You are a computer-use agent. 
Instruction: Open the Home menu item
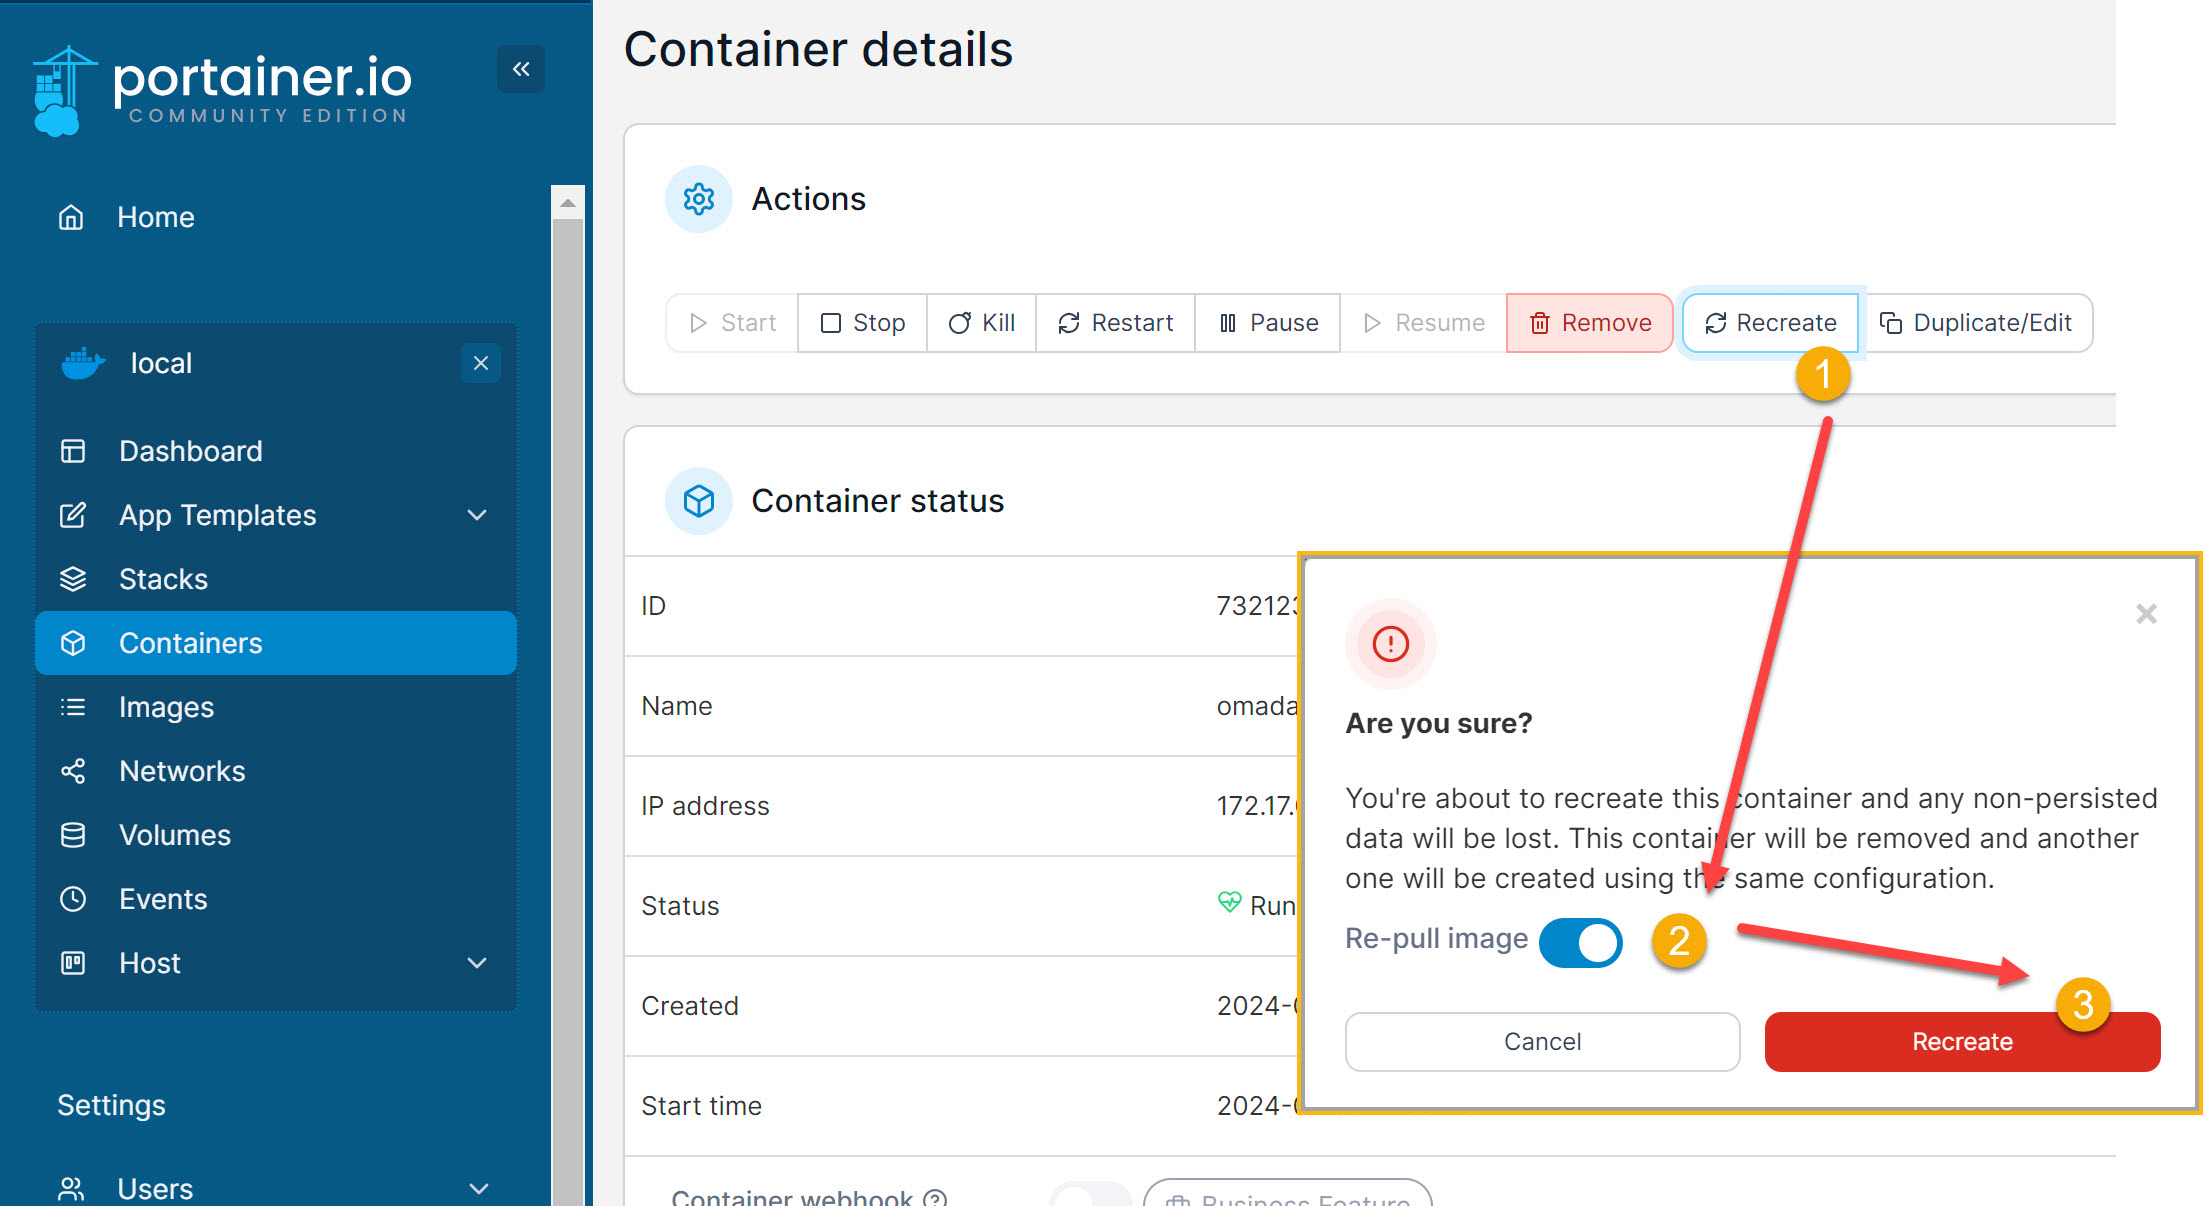pyautogui.click(x=155, y=217)
